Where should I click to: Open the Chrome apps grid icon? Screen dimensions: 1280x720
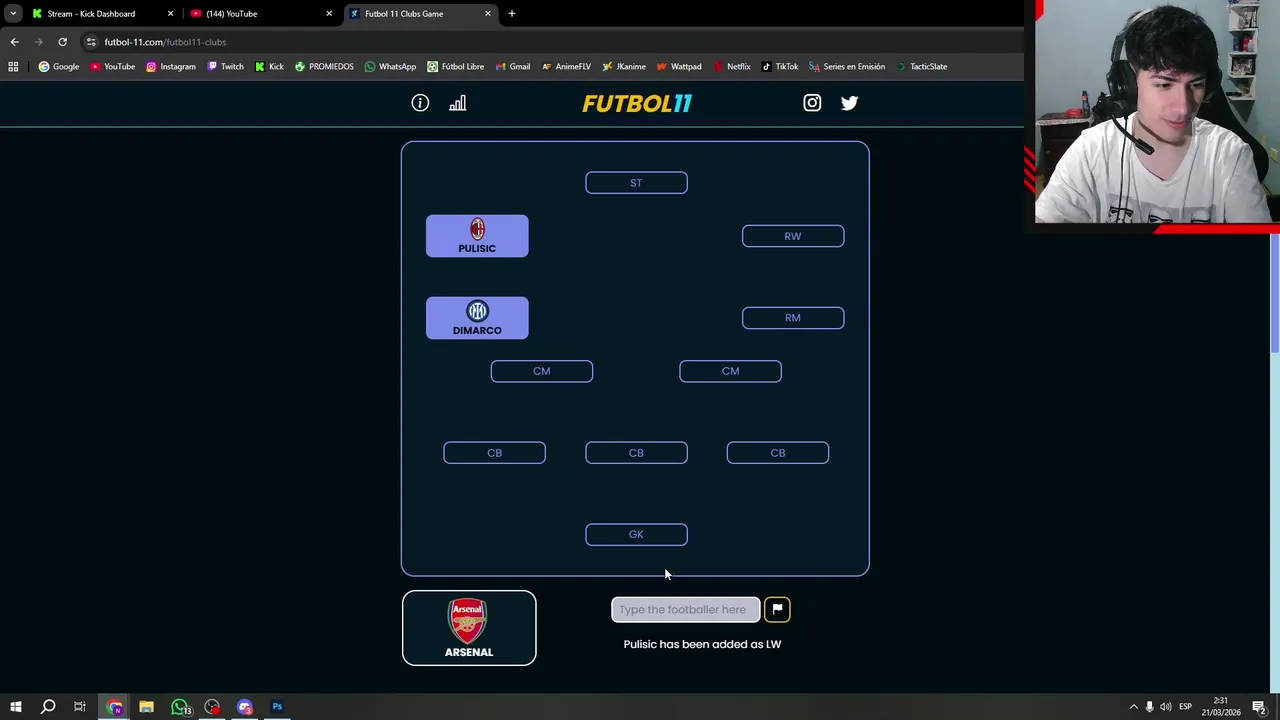click(x=13, y=67)
